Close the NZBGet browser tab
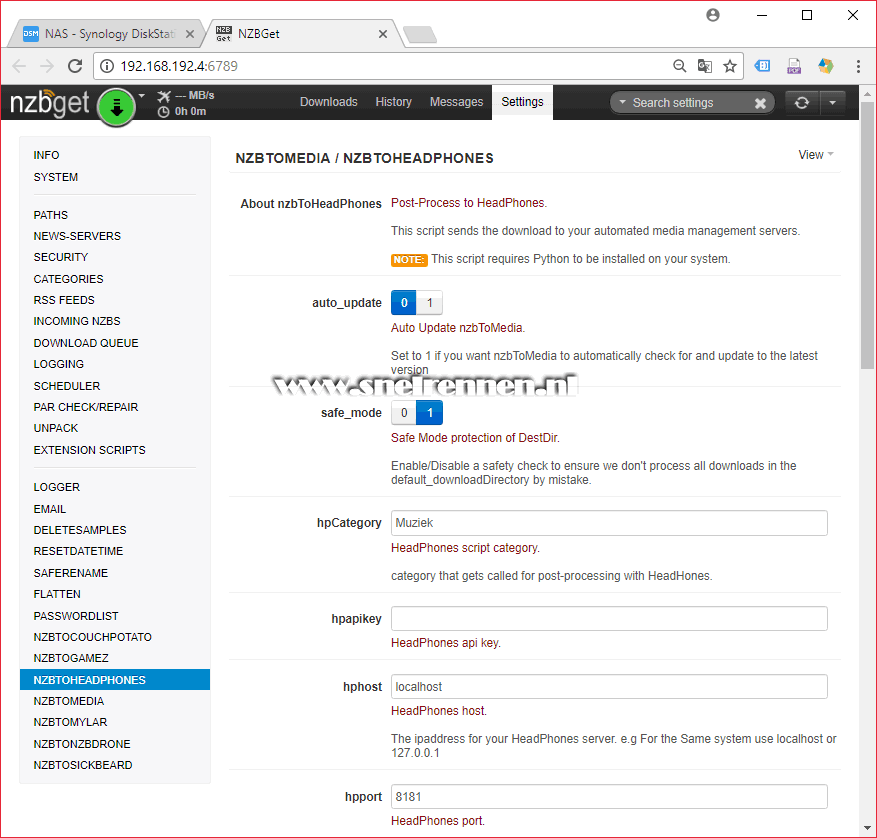Image resolution: width=877 pixels, height=838 pixels. point(383,34)
